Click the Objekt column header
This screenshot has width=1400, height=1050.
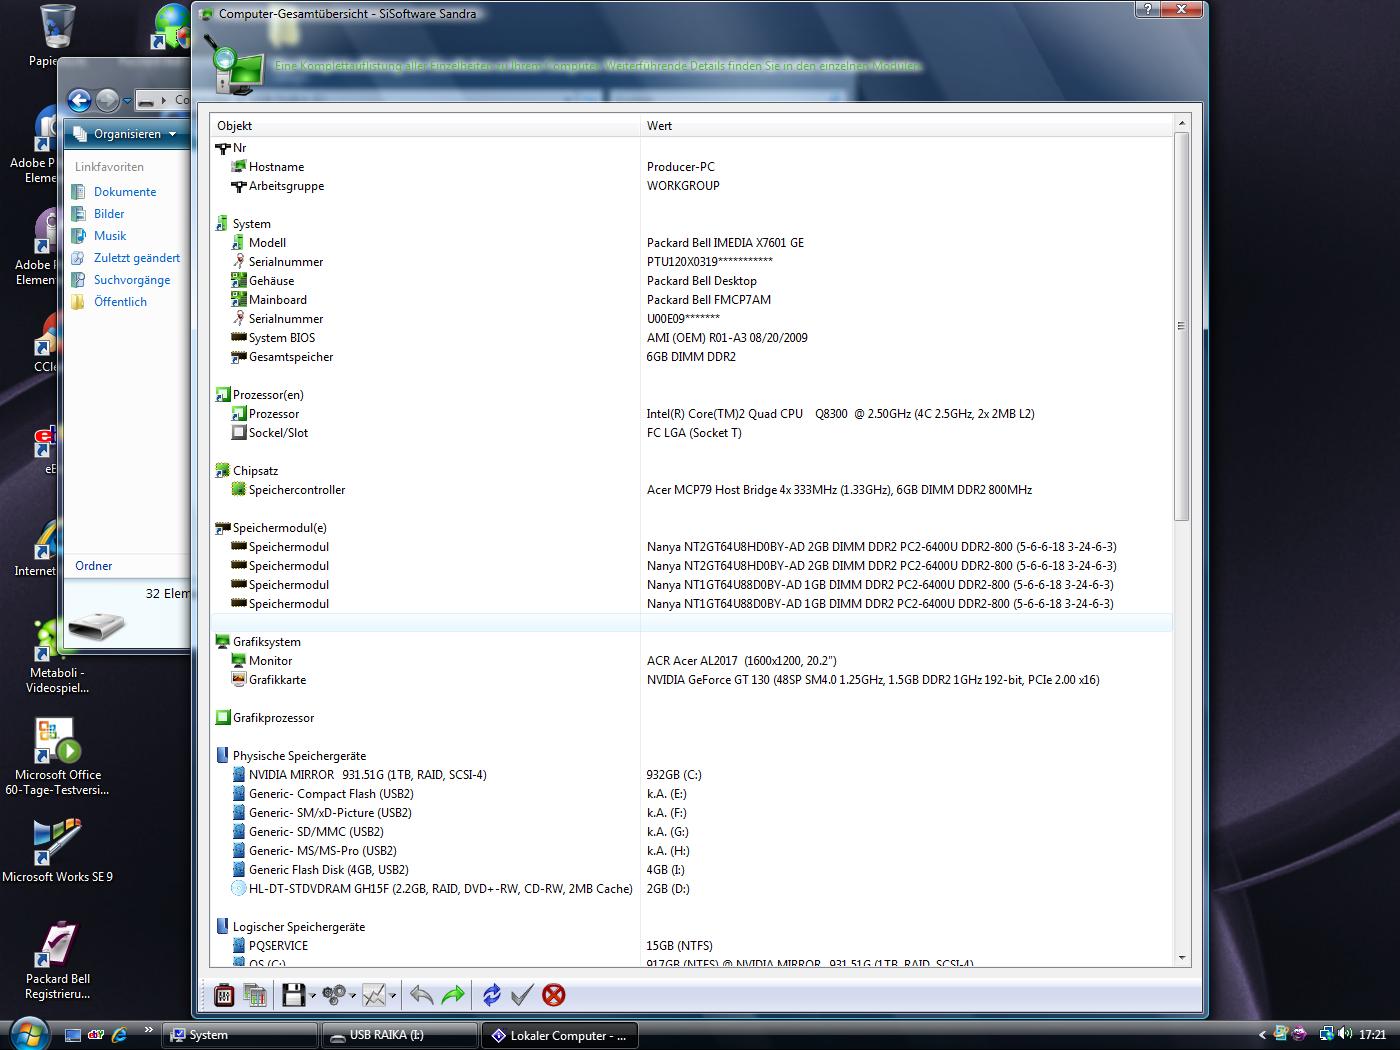pos(425,126)
